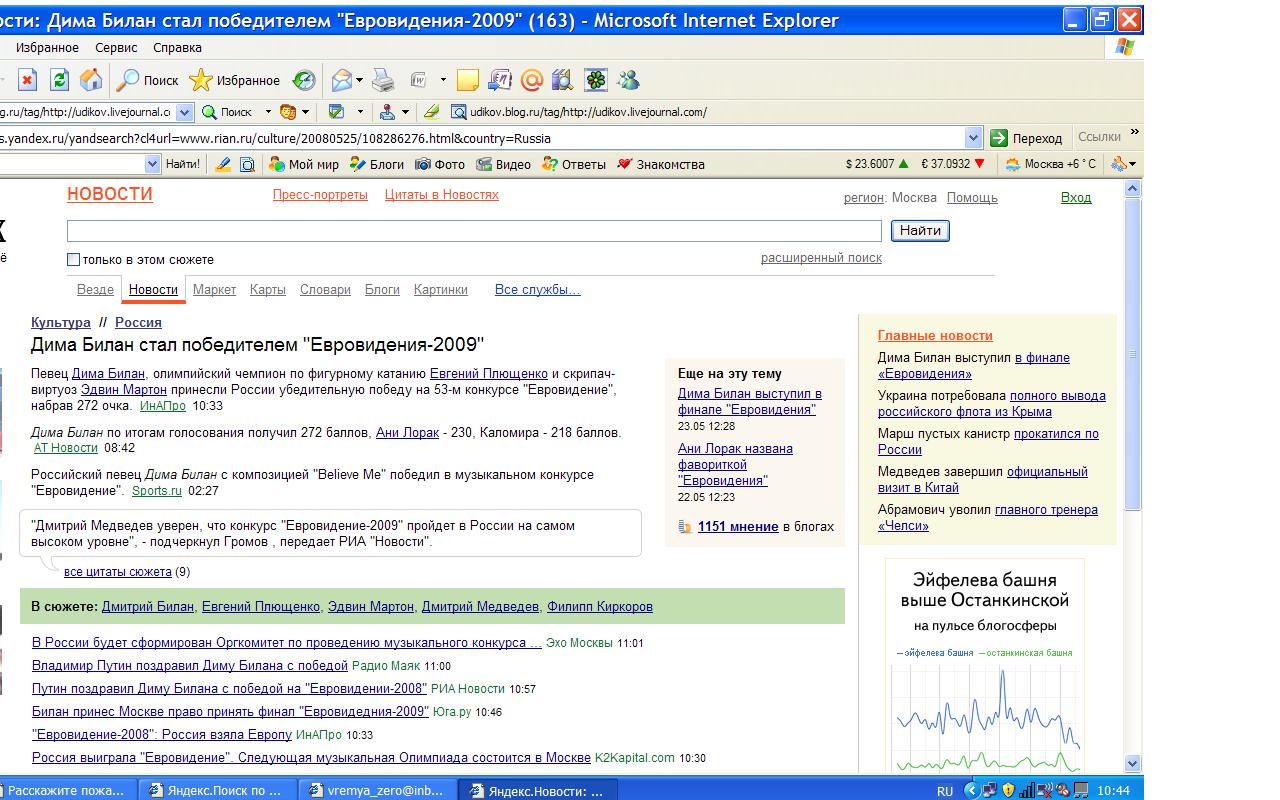Open Windows Messenger people icon
The width and height of the screenshot is (1280, 800).
pos(629,80)
